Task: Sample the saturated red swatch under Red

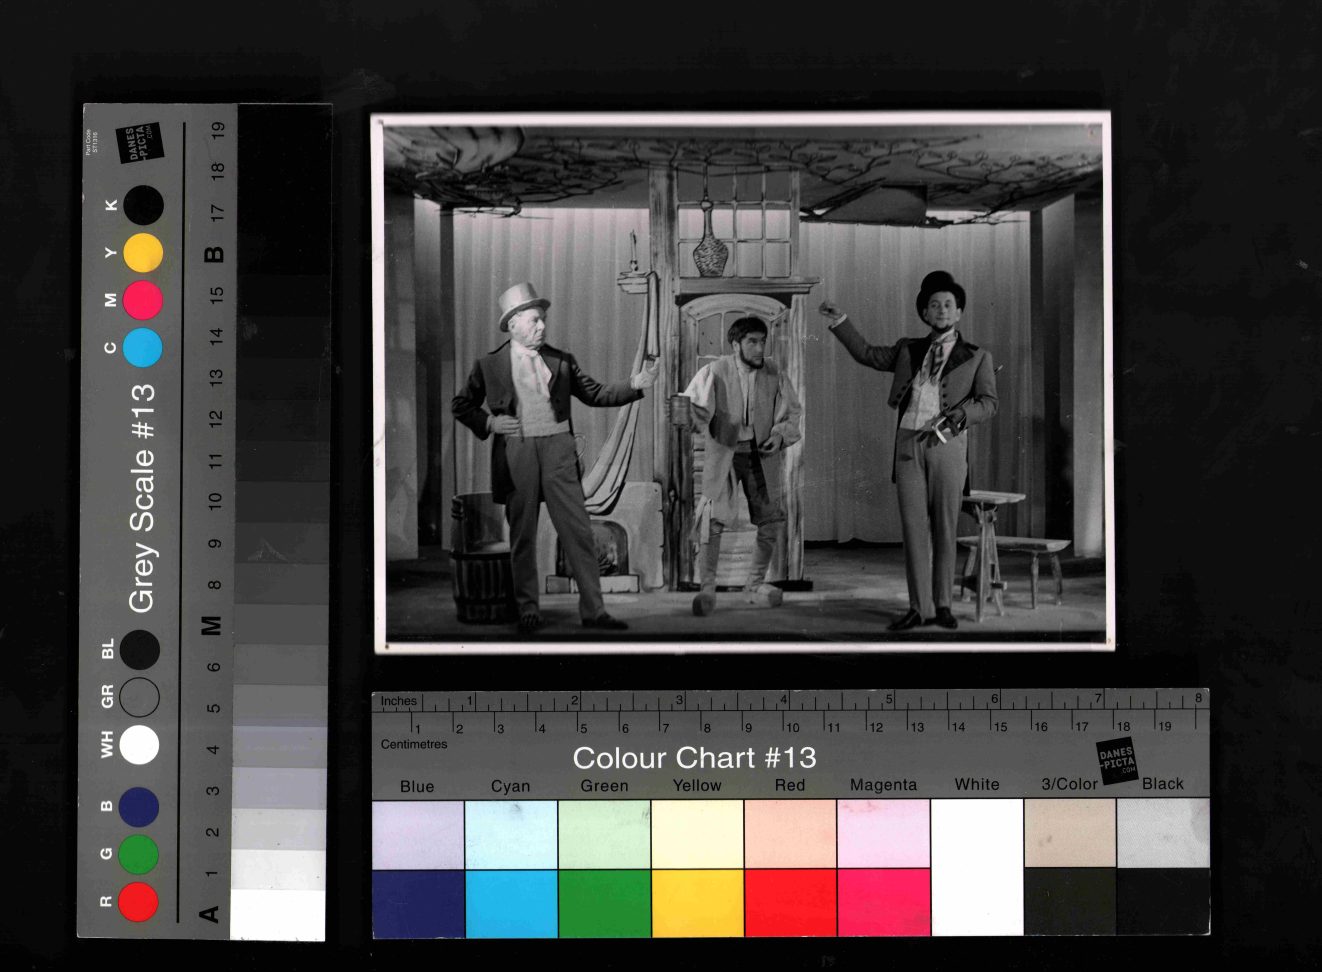Action: (790, 903)
